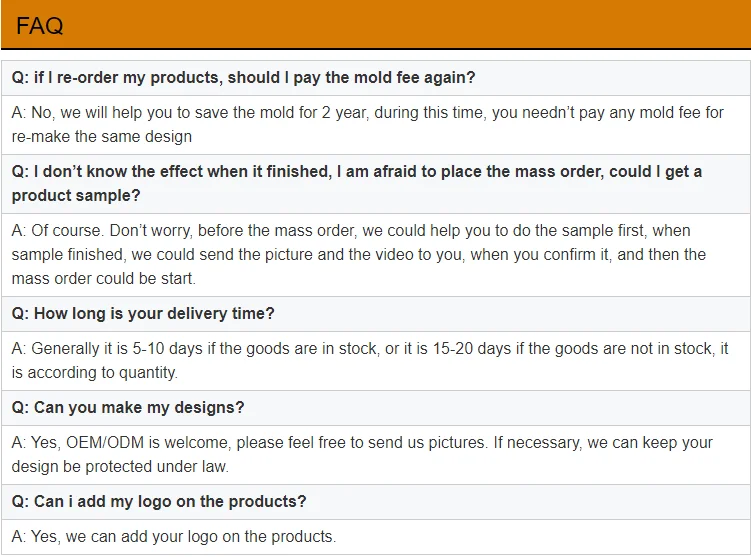Click the "product sample?" line of the question
Viewport: 751px width, 557px height.
(76, 195)
